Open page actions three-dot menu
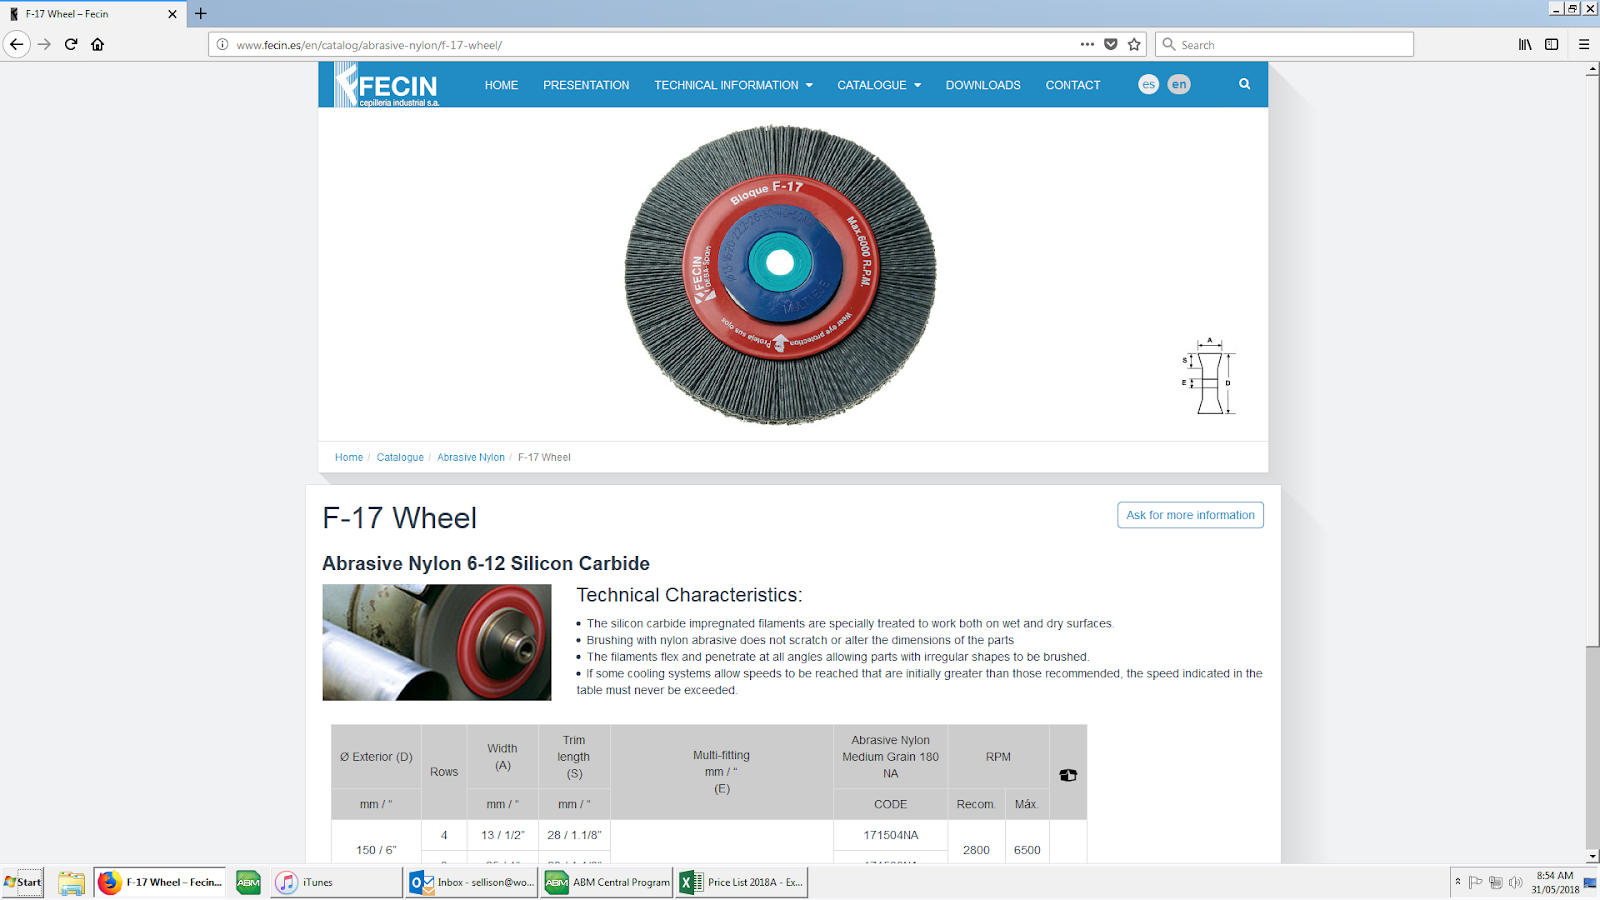This screenshot has height=900, width=1600. click(x=1087, y=44)
